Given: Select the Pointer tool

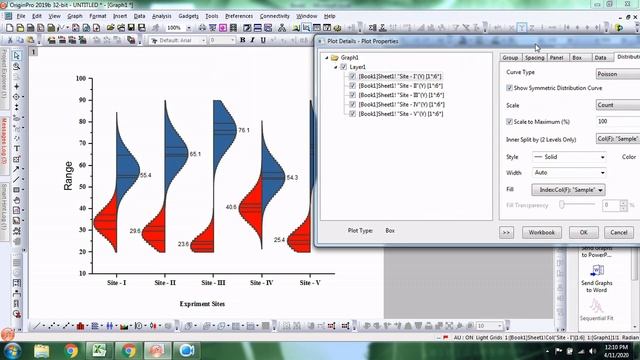Looking at the screenshot, I should point(16,56).
